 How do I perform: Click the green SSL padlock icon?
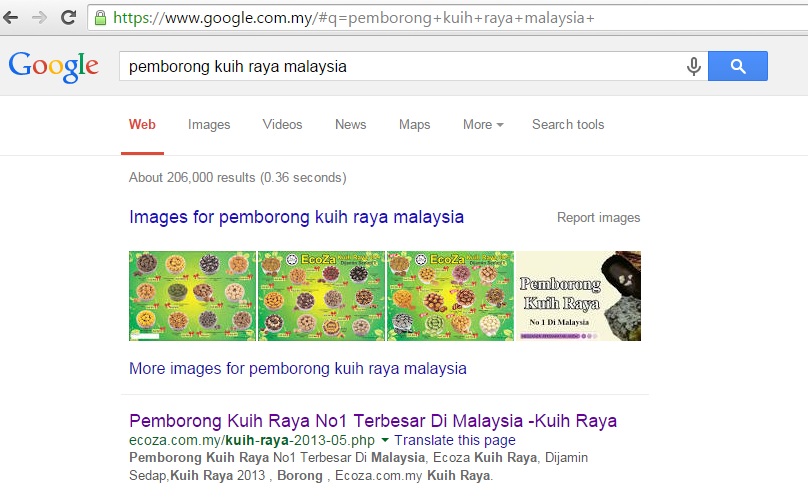pos(100,18)
